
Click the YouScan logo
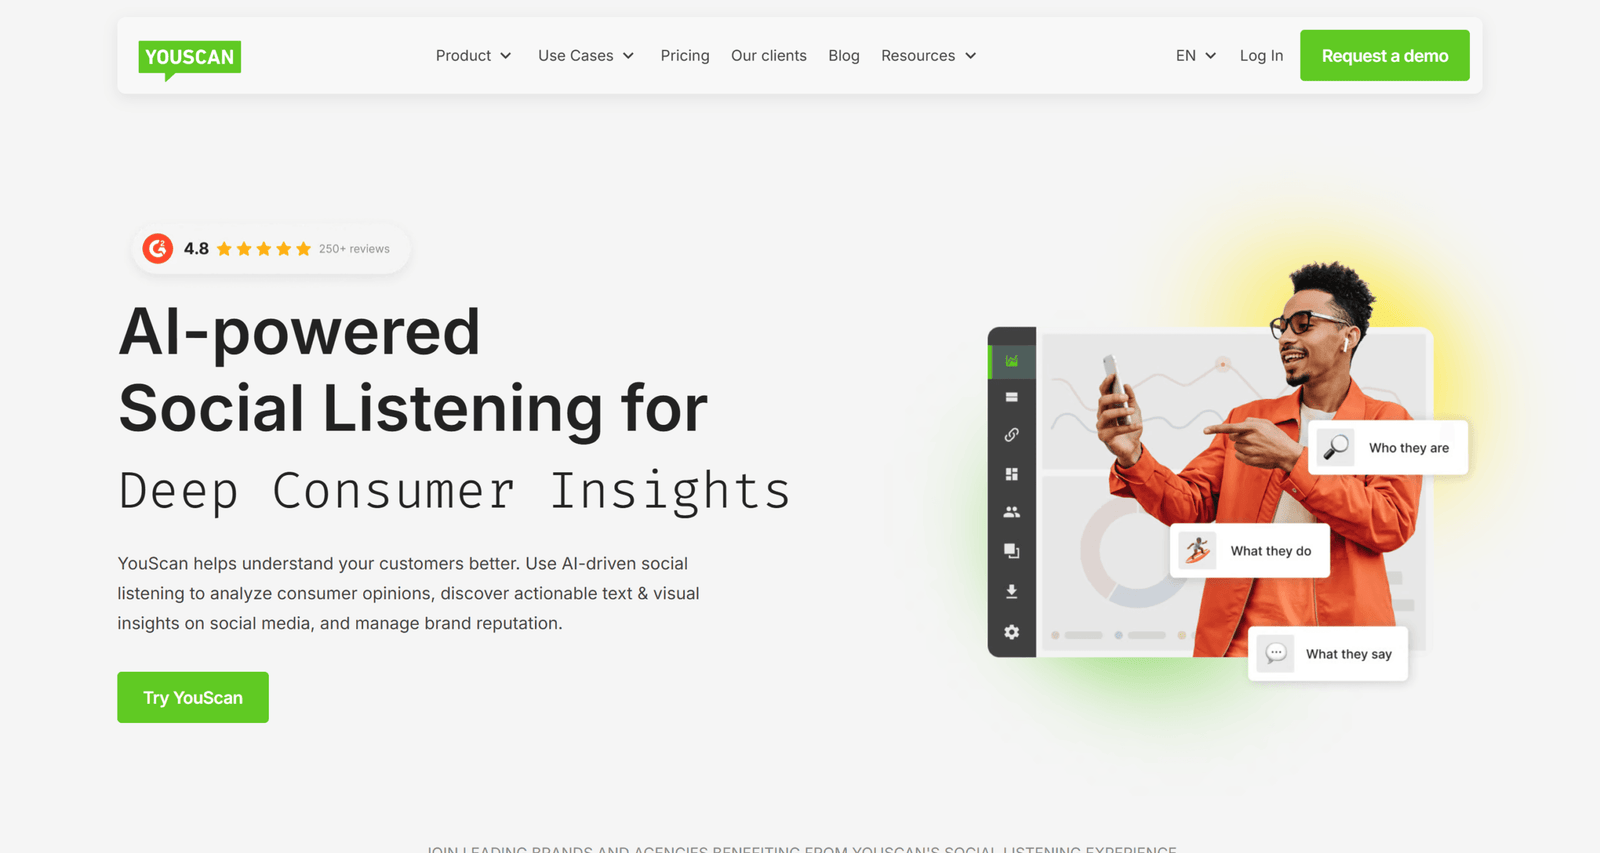(189, 59)
